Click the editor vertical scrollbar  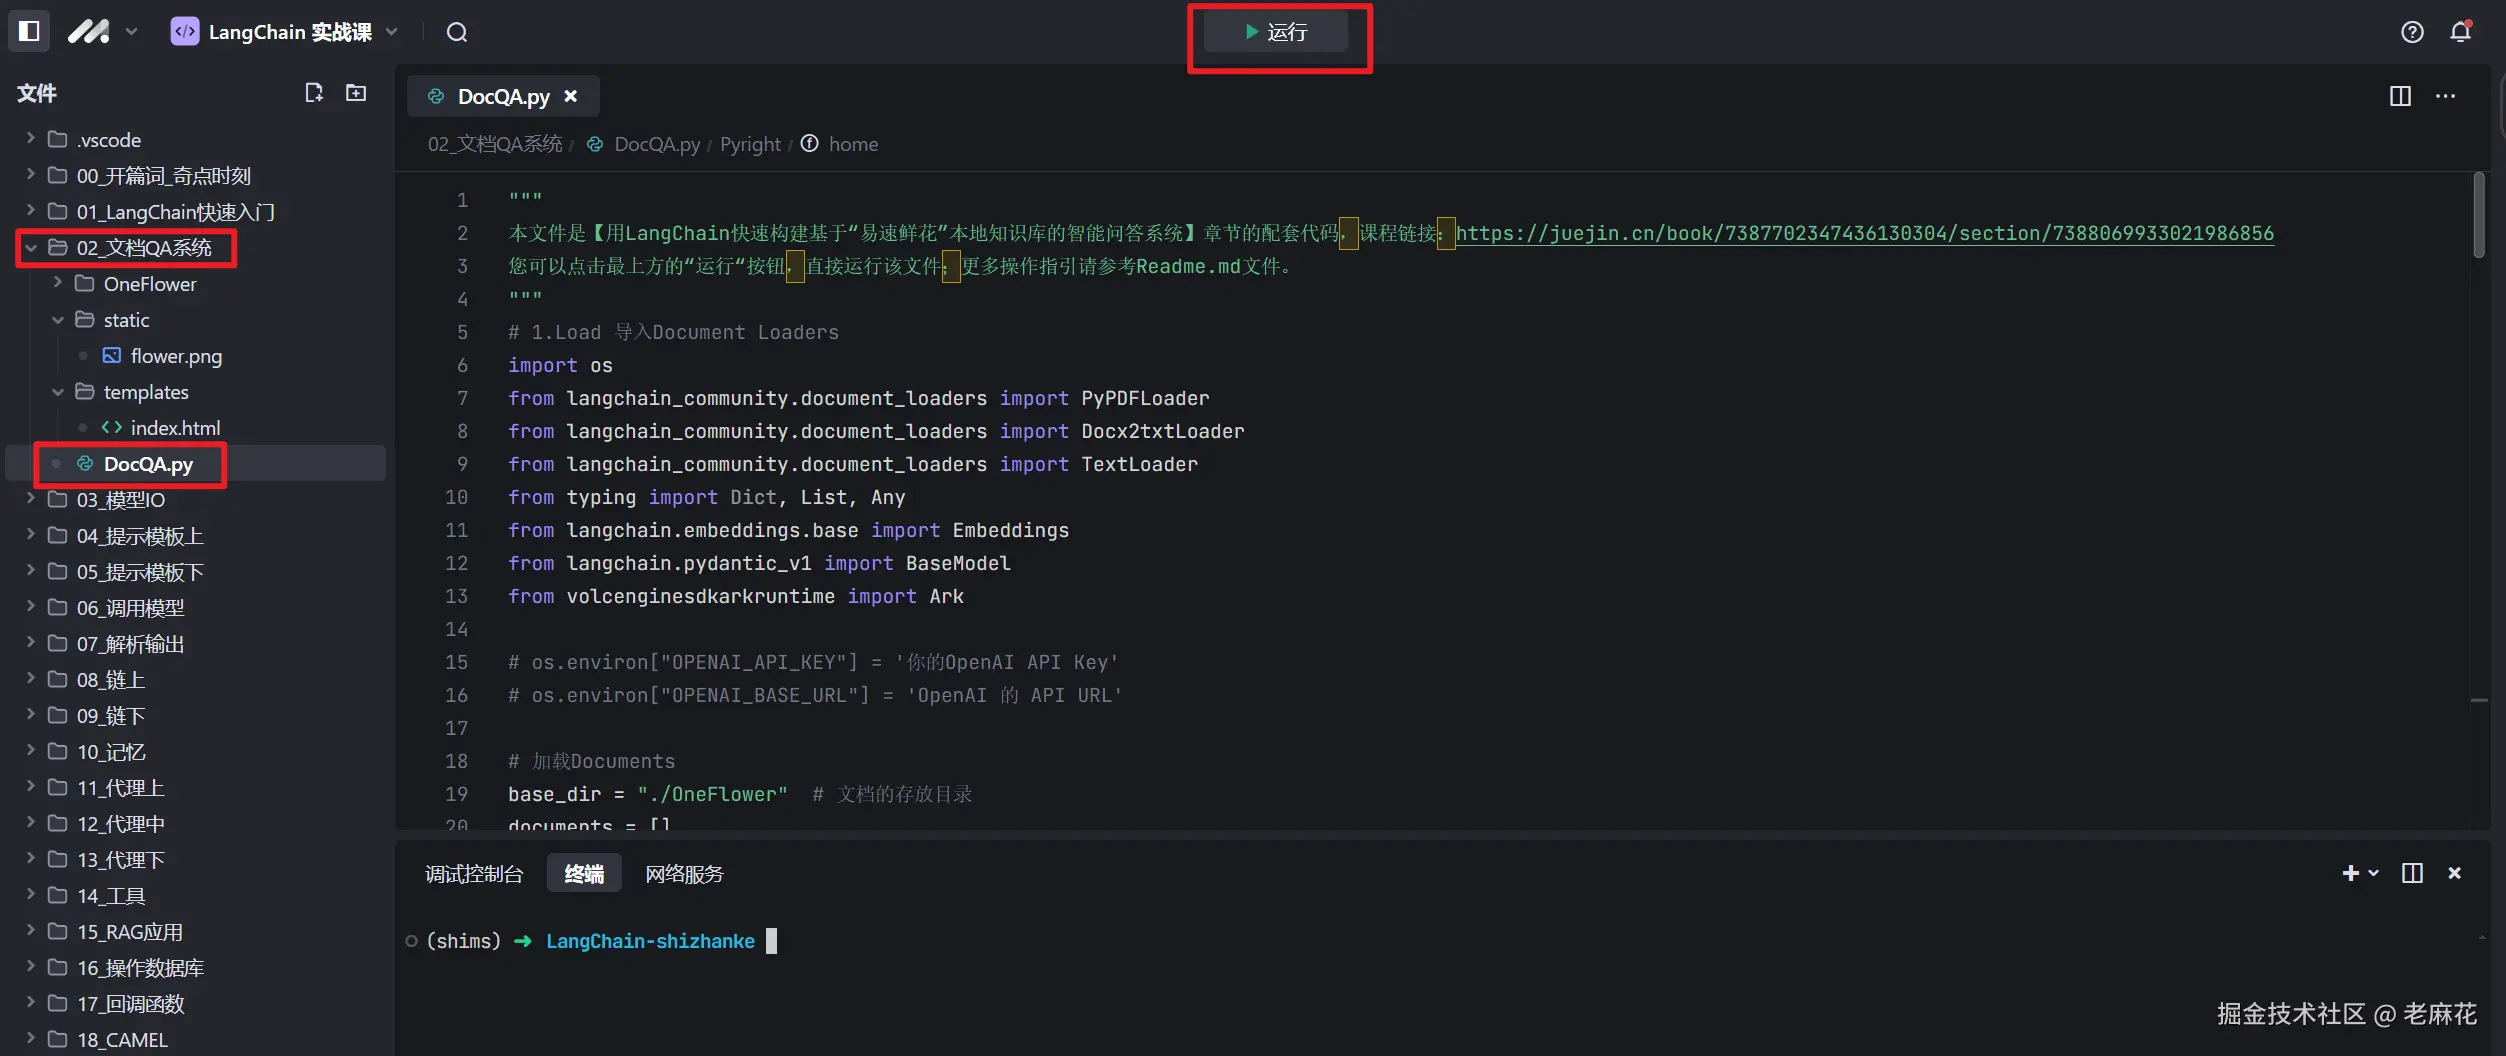click(x=2479, y=215)
